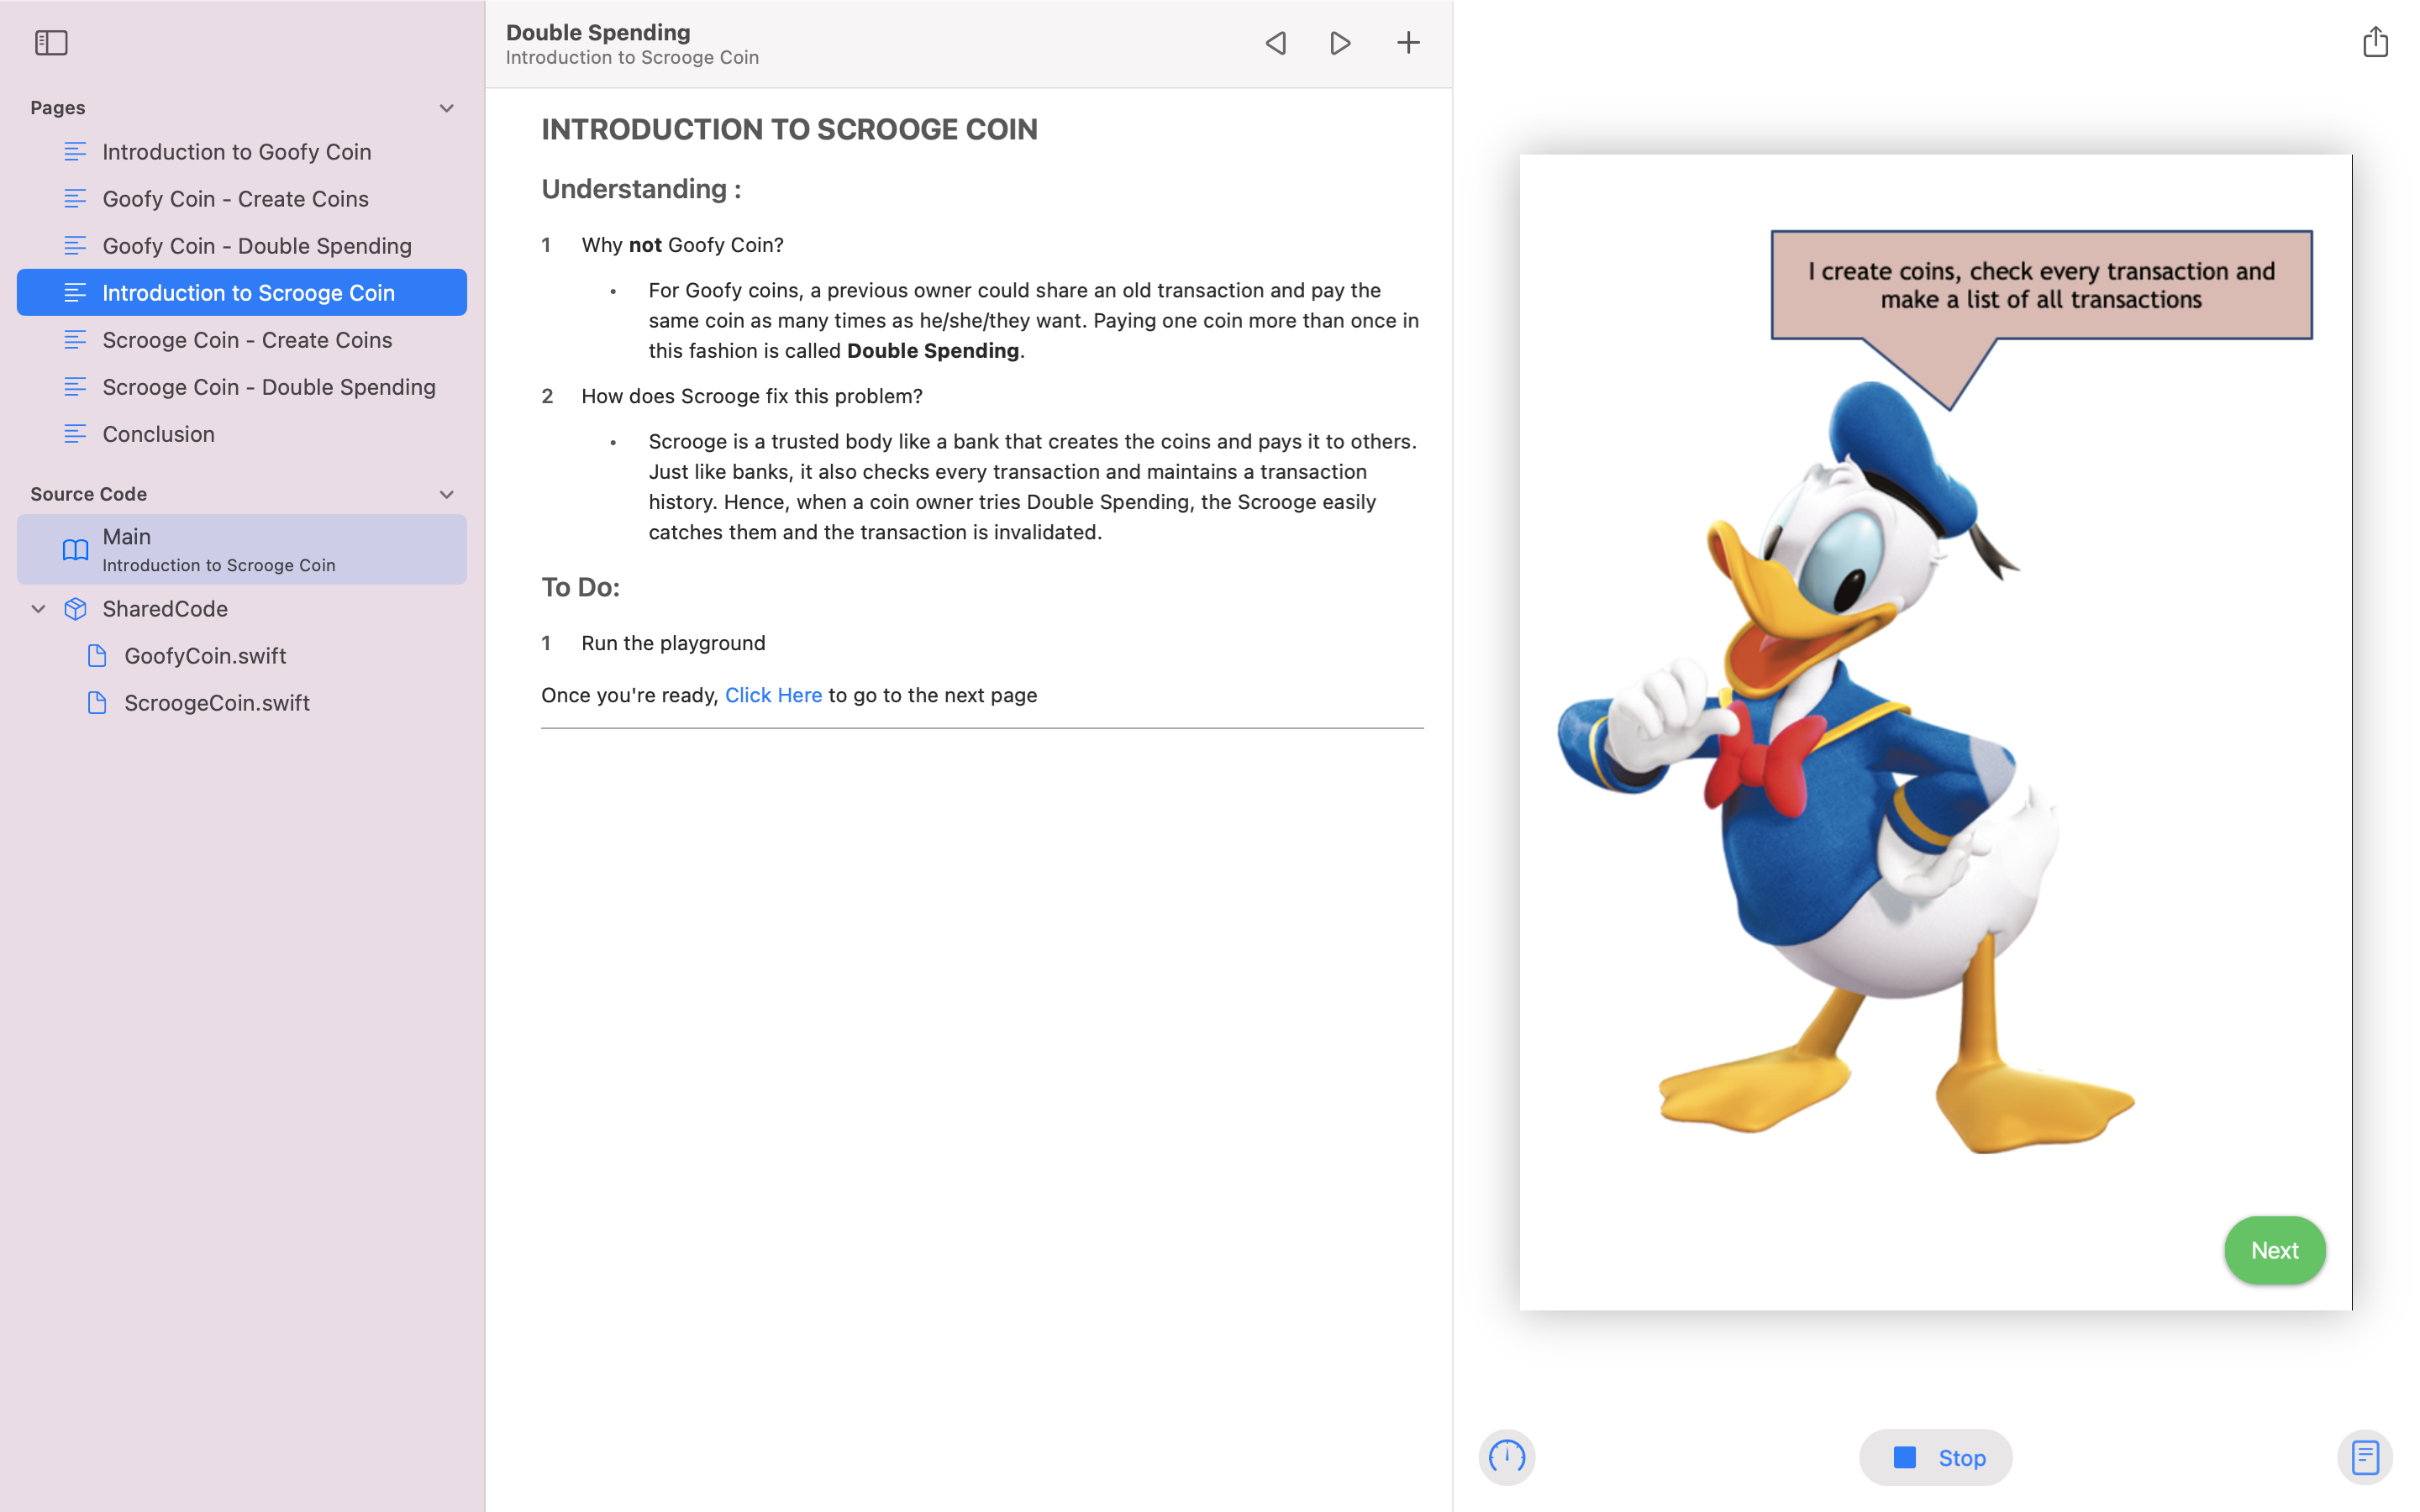Select Scrooge Coin - Double Spending page
The width and height of the screenshot is (2420, 1512).
click(268, 387)
